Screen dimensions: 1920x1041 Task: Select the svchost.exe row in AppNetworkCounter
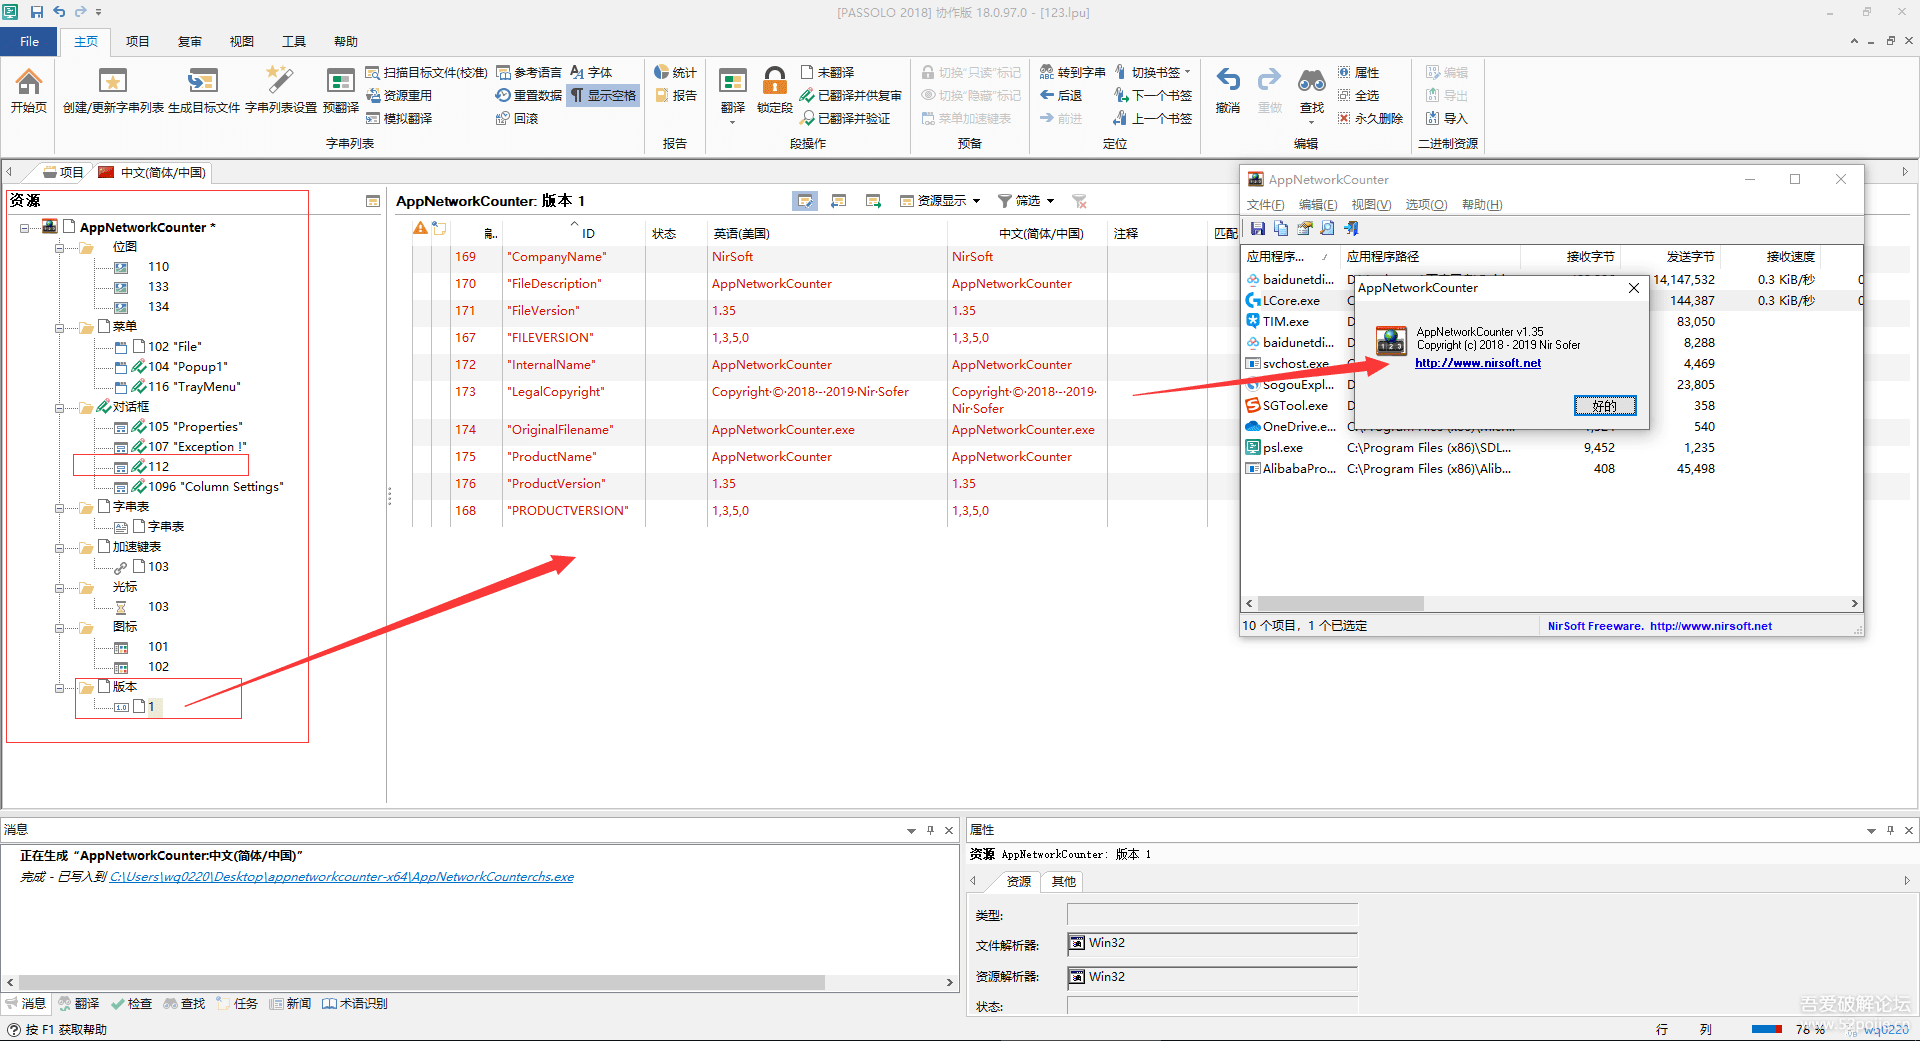click(x=1297, y=363)
